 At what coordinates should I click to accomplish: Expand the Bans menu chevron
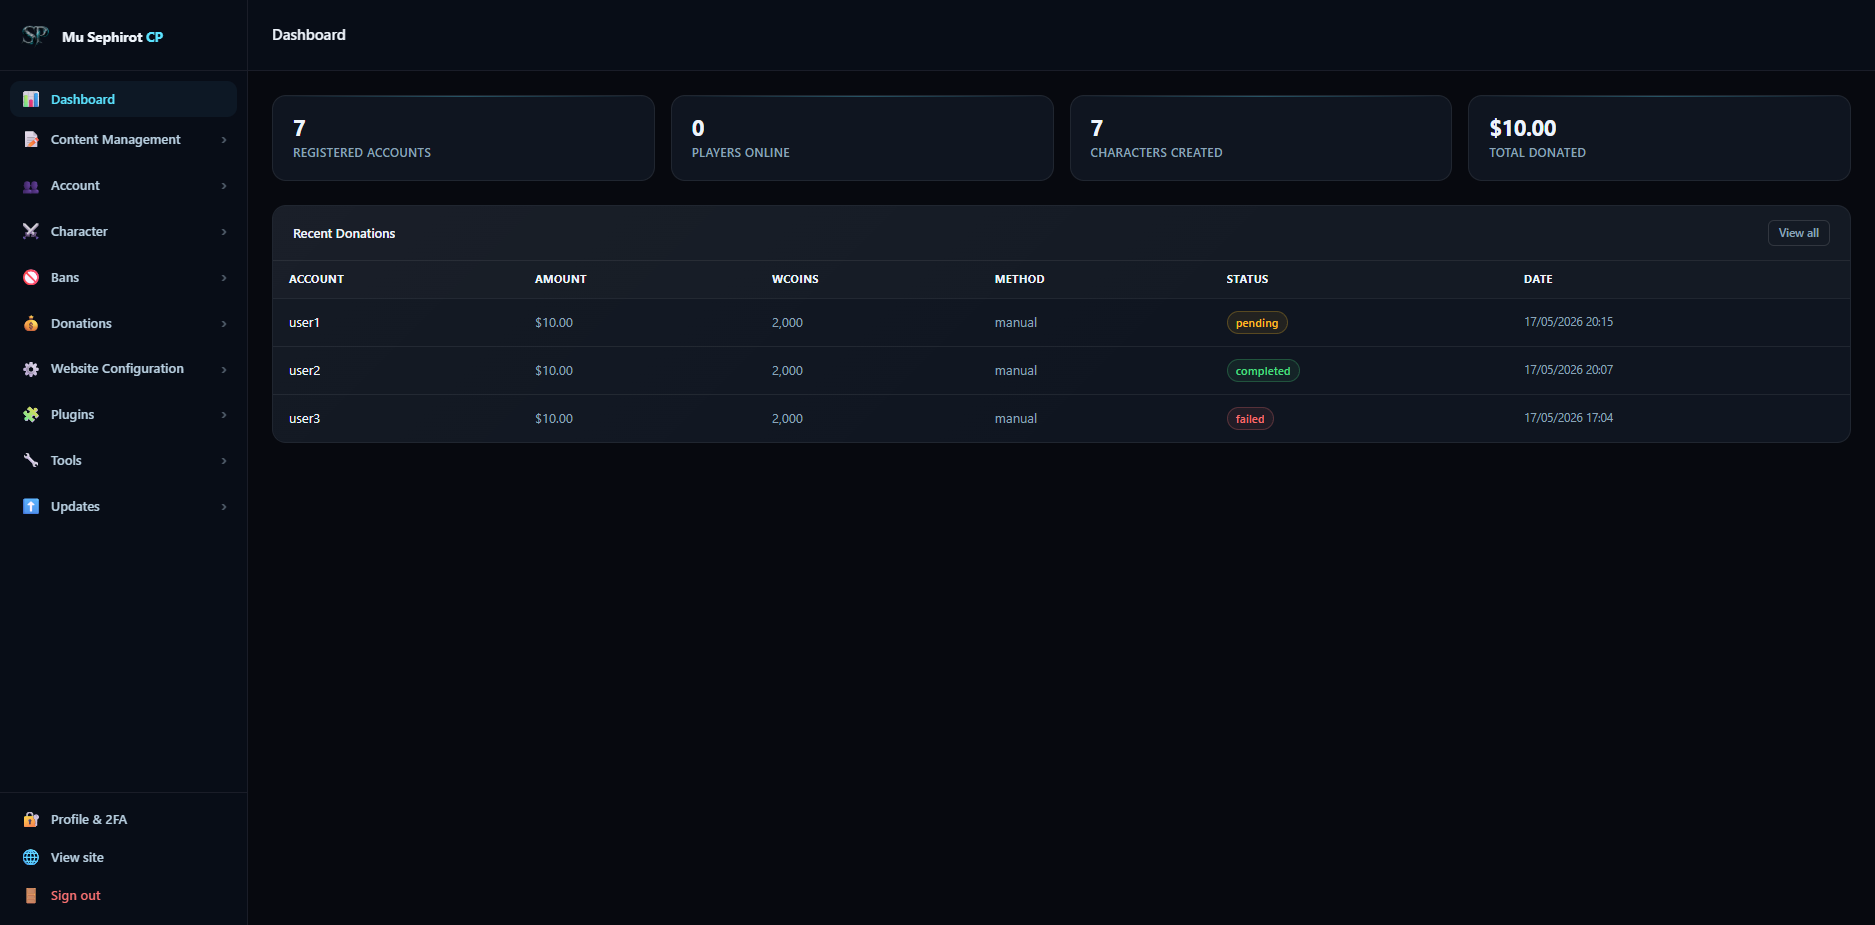pyautogui.click(x=224, y=278)
